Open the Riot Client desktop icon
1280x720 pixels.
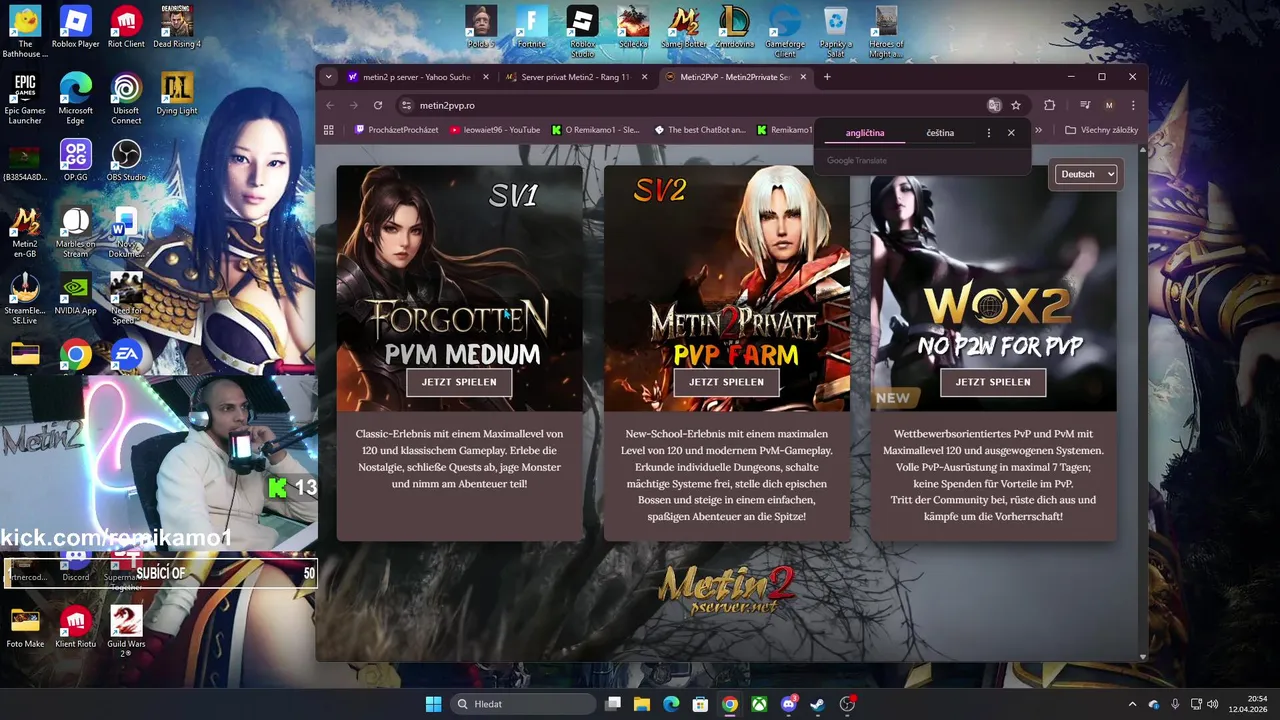point(126,27)
